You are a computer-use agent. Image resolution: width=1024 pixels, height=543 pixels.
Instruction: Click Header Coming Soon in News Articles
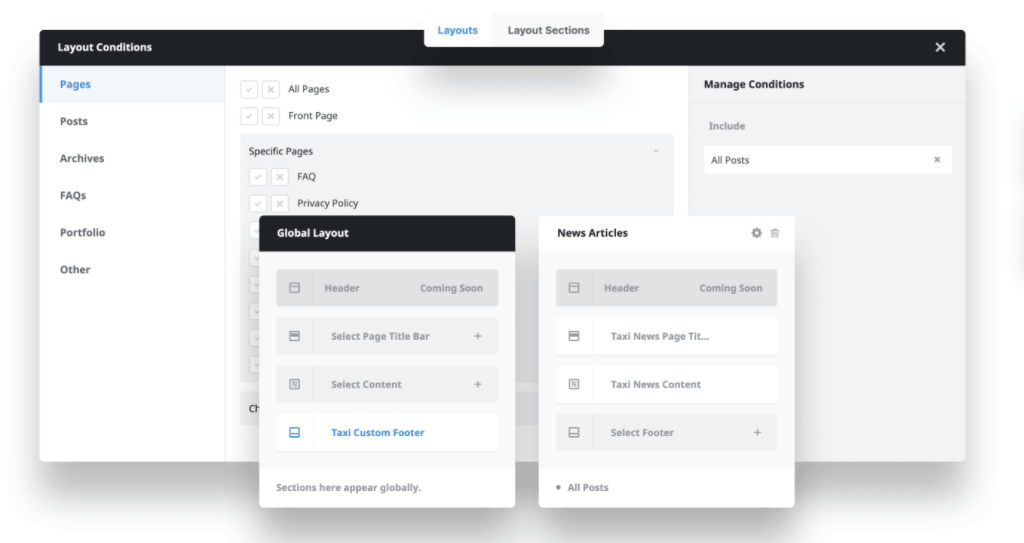[x=667, y=288]
